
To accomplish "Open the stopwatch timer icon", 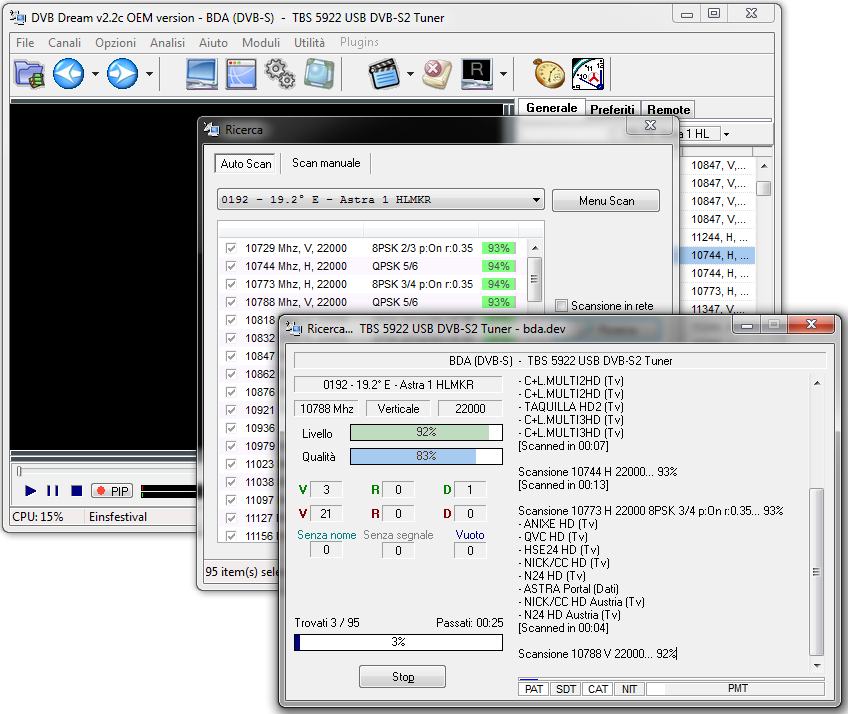I will click(x=549, y=74).
